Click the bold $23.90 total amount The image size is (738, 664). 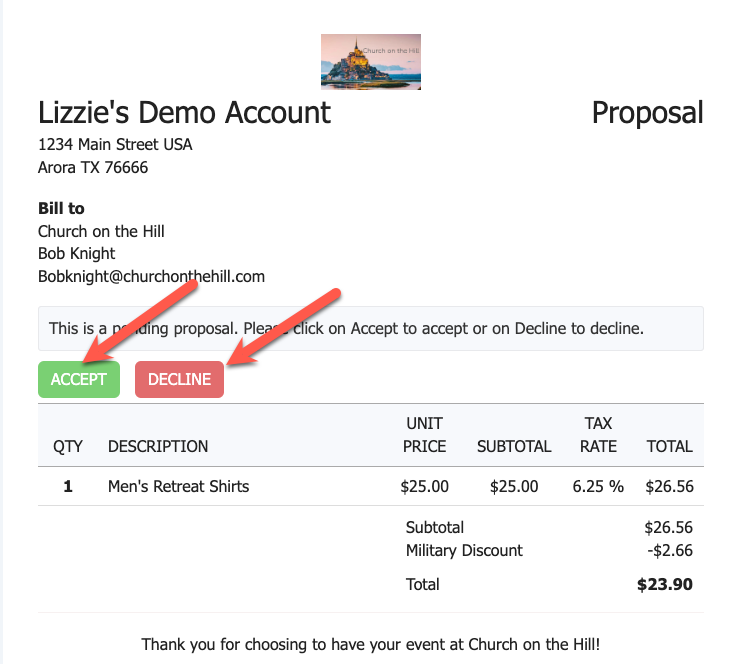click(x=665, y=584)
